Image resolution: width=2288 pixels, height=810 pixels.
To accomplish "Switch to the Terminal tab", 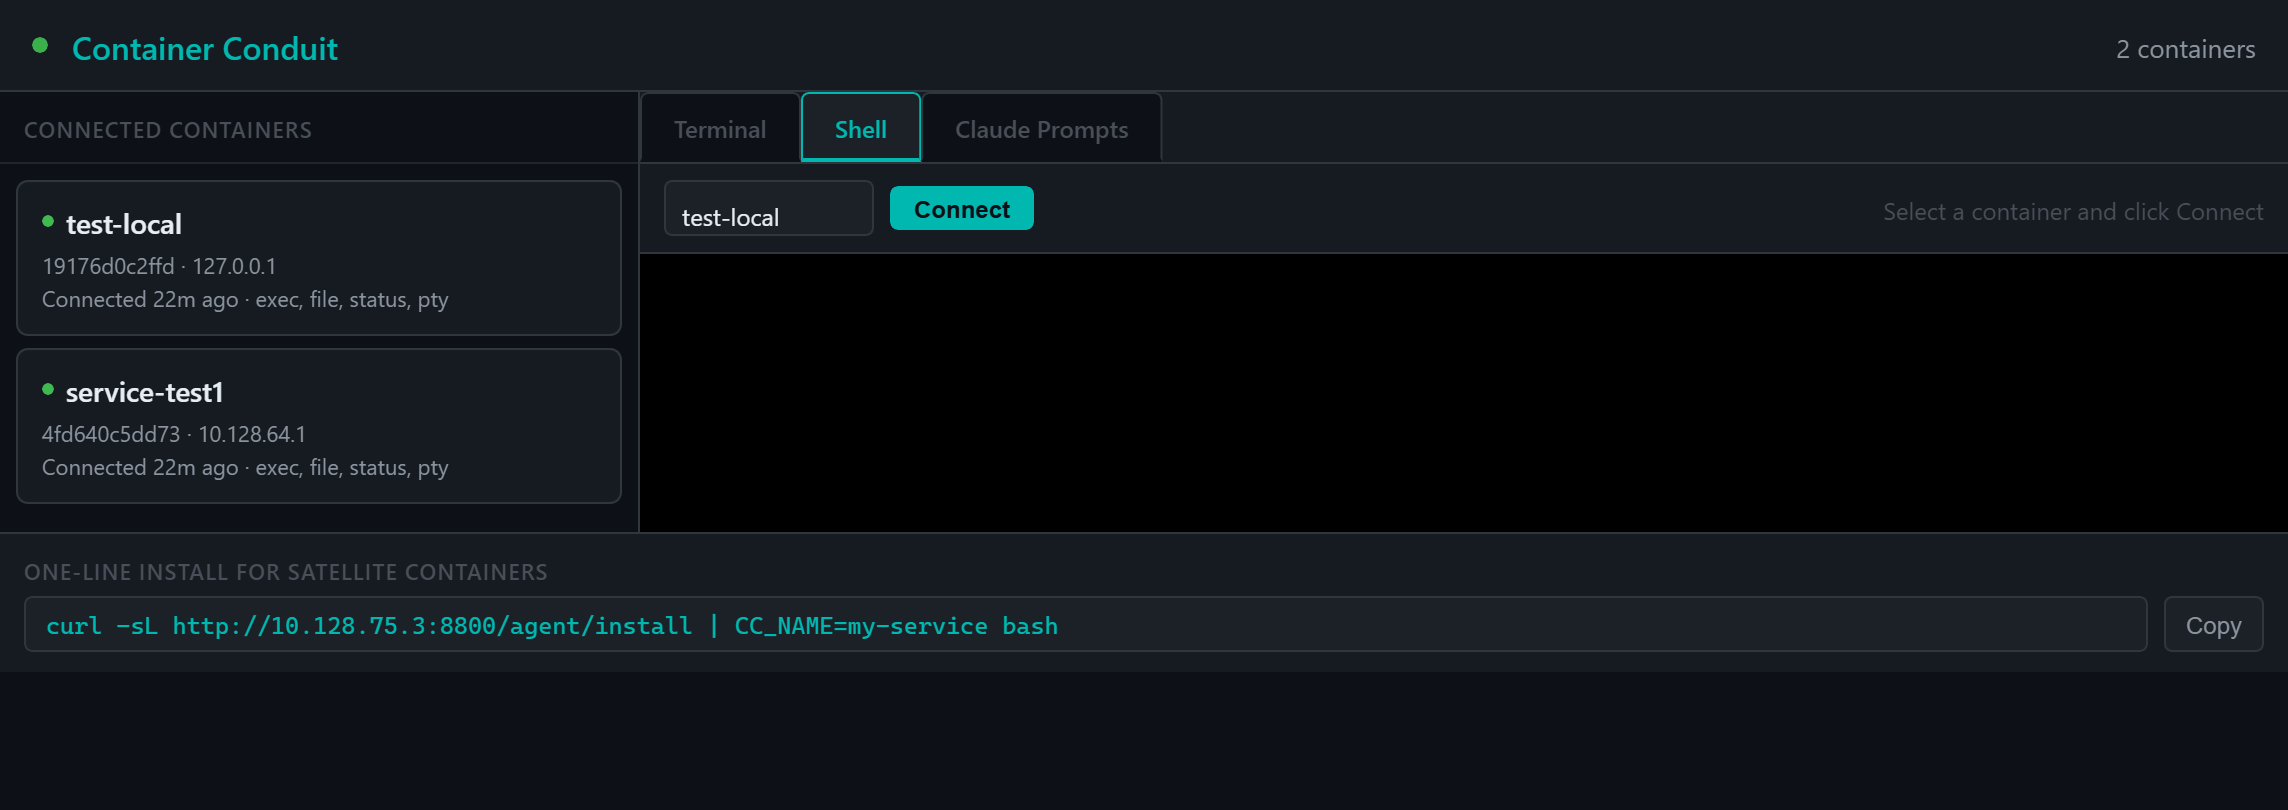I will coord(720,129).
